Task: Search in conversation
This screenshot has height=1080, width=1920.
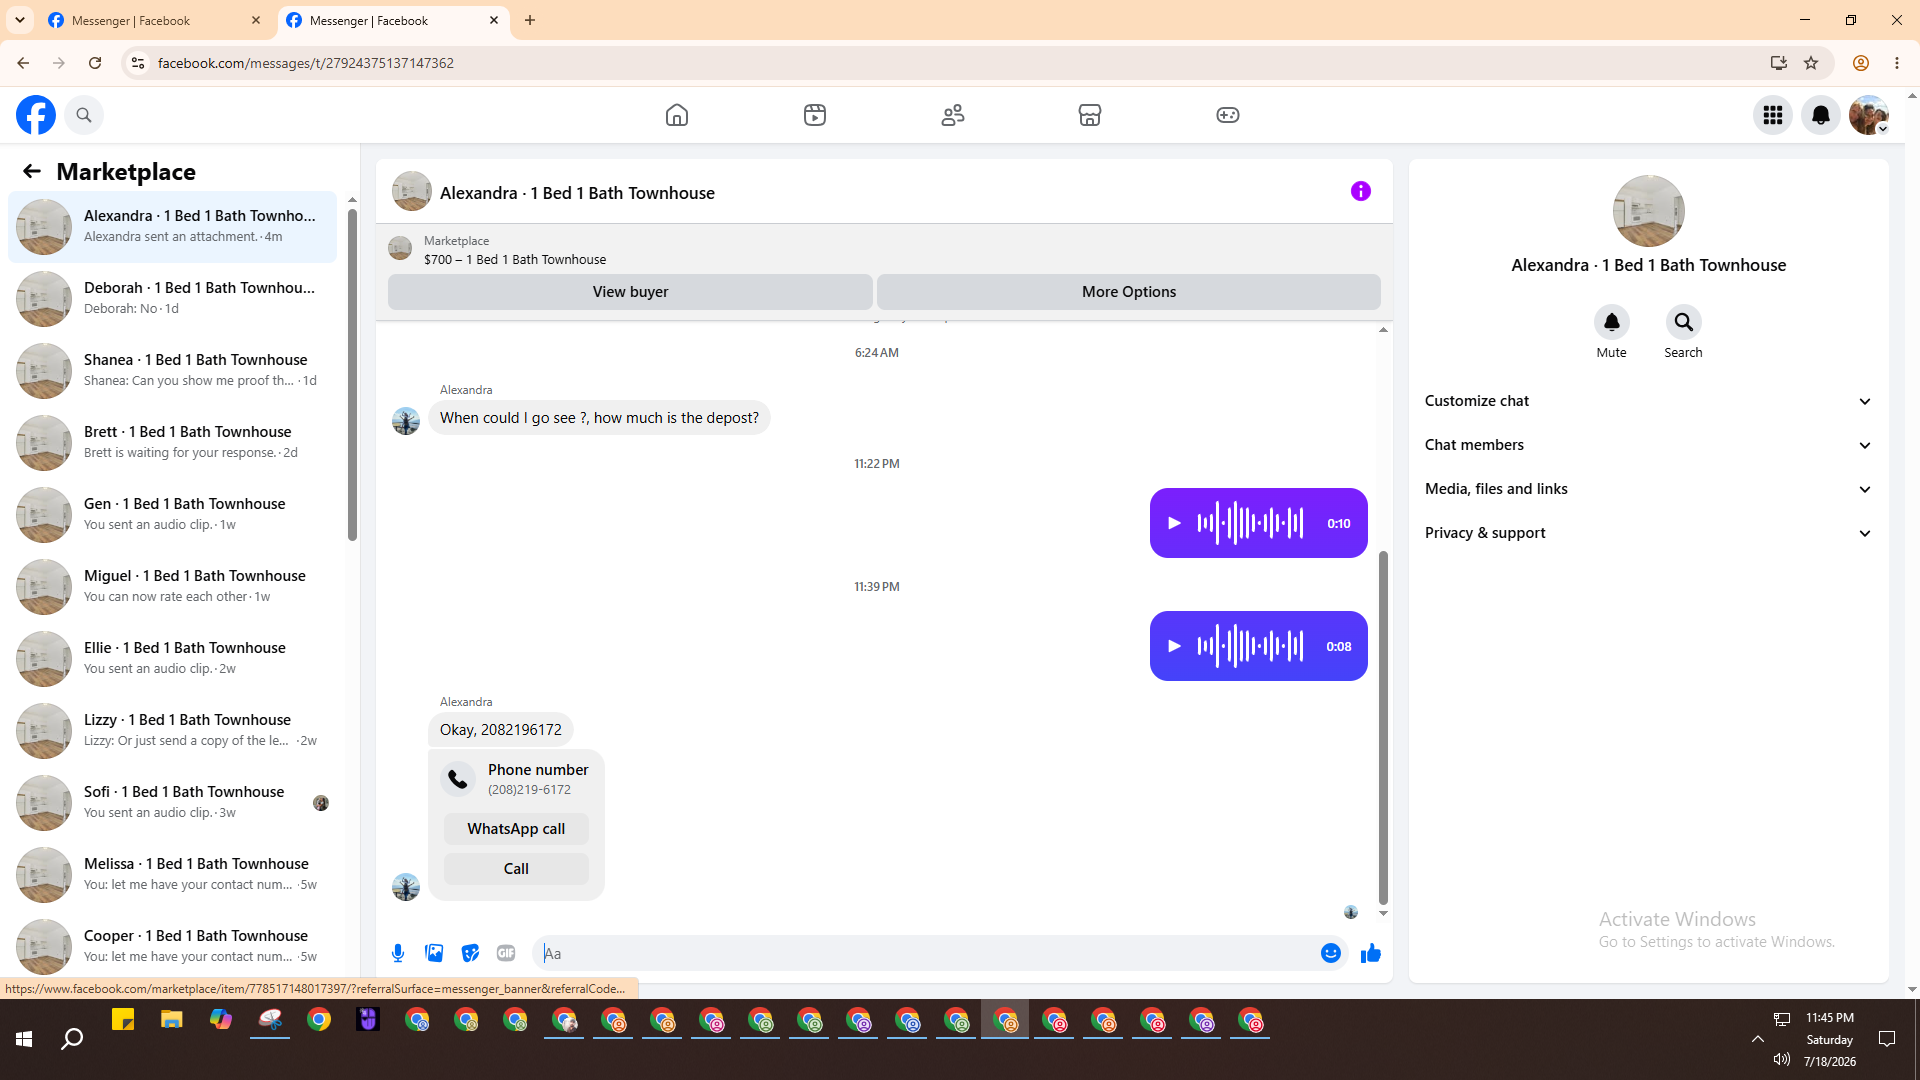Action: pos(1684,322)
